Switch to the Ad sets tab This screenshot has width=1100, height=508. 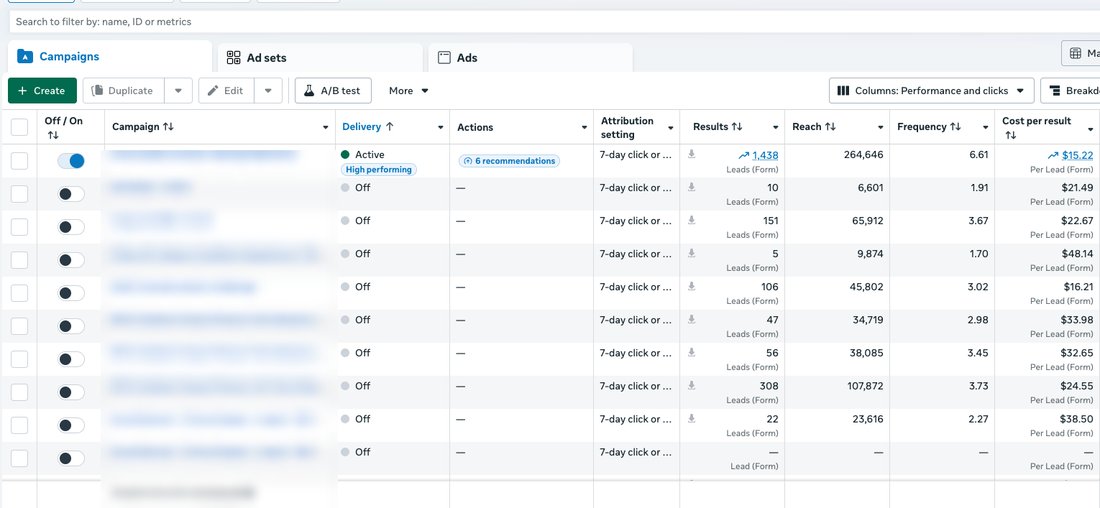point(321,58)
